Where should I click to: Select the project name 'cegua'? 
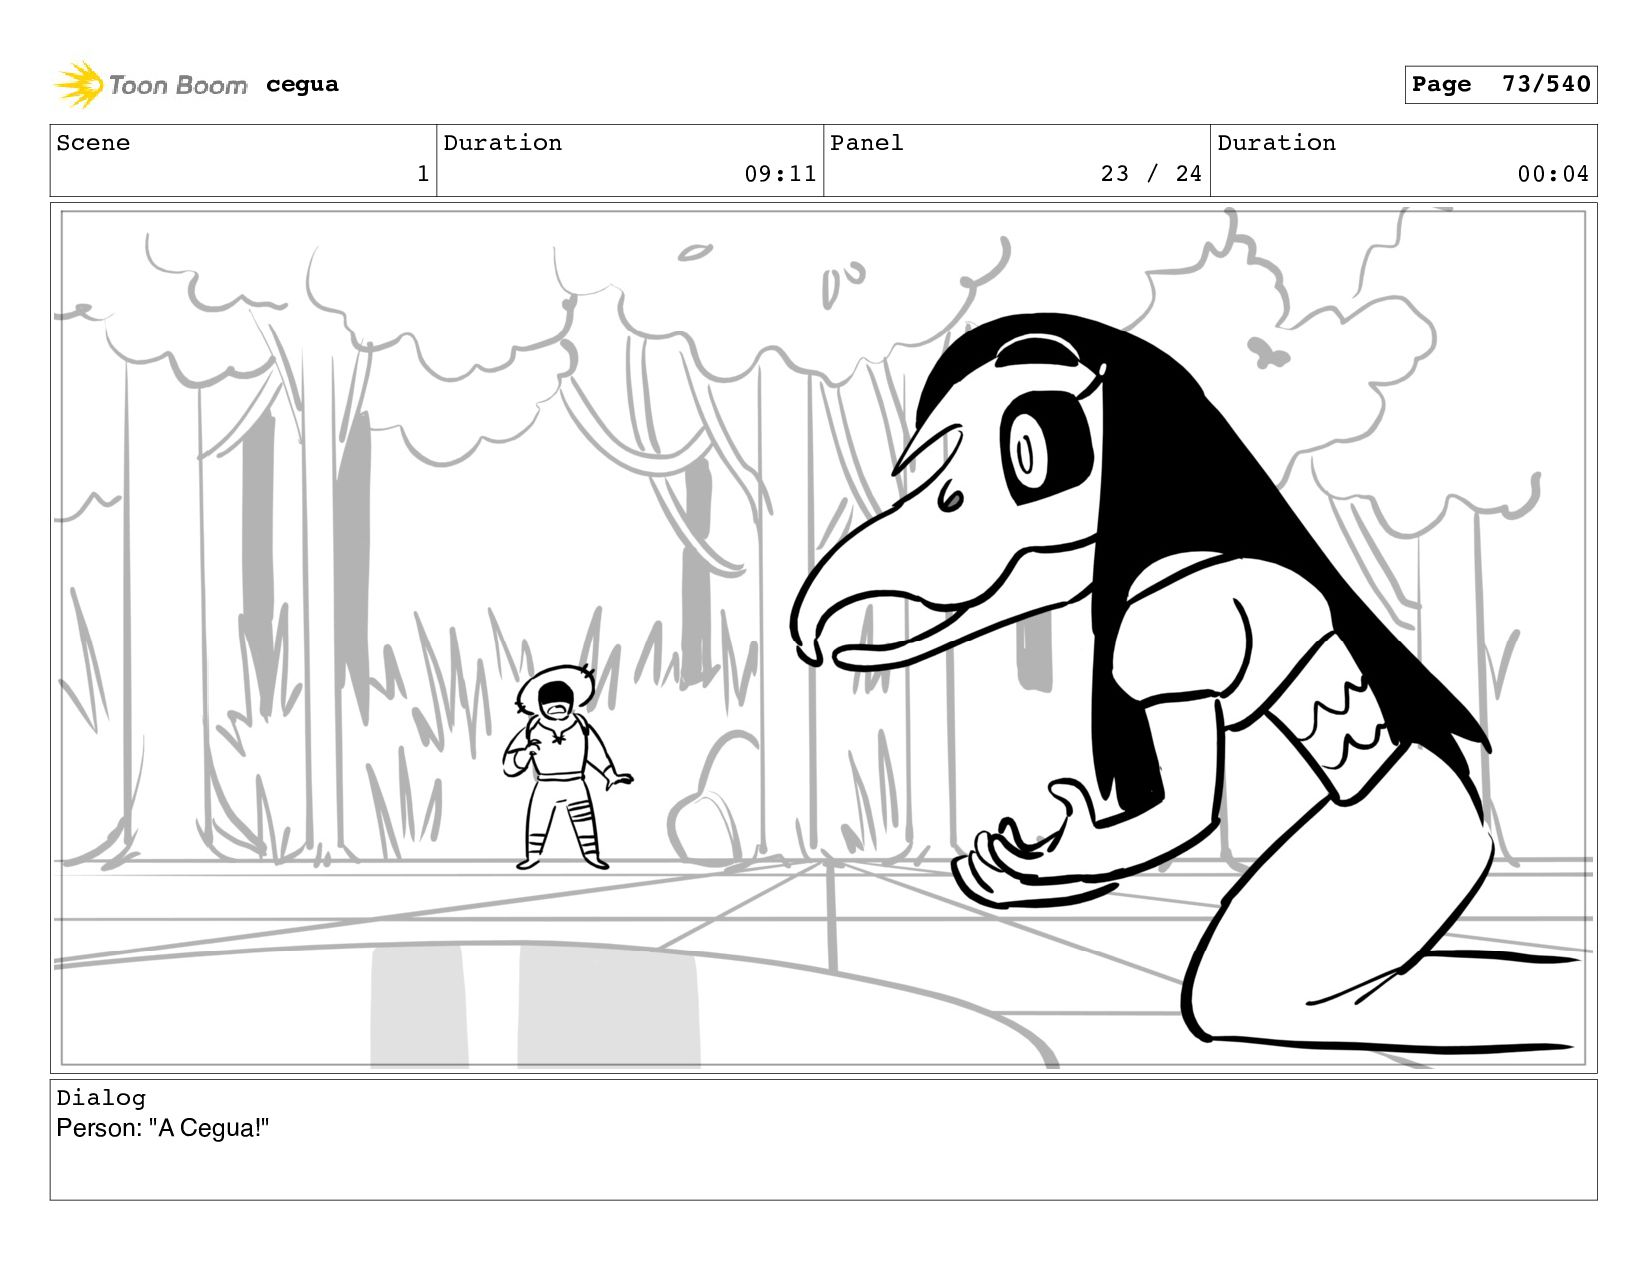point(302,85)
